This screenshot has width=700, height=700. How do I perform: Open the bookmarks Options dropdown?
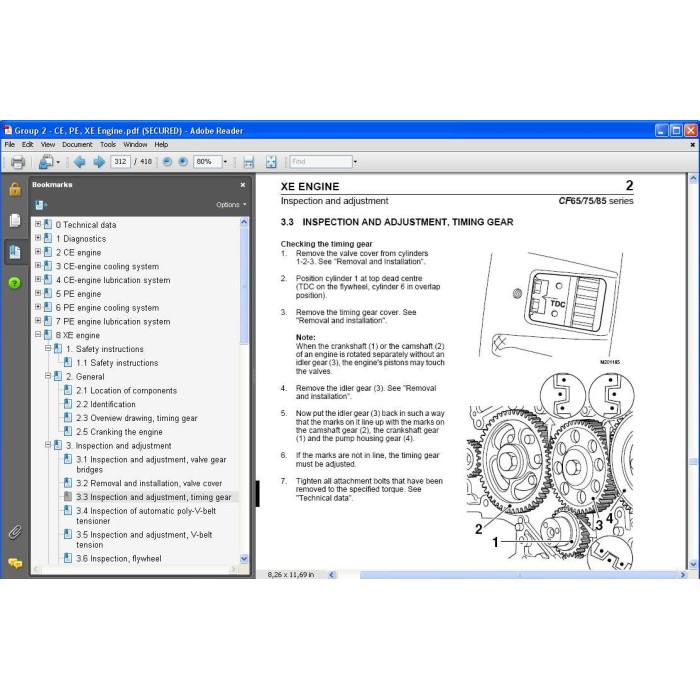[x=231, y=204]
